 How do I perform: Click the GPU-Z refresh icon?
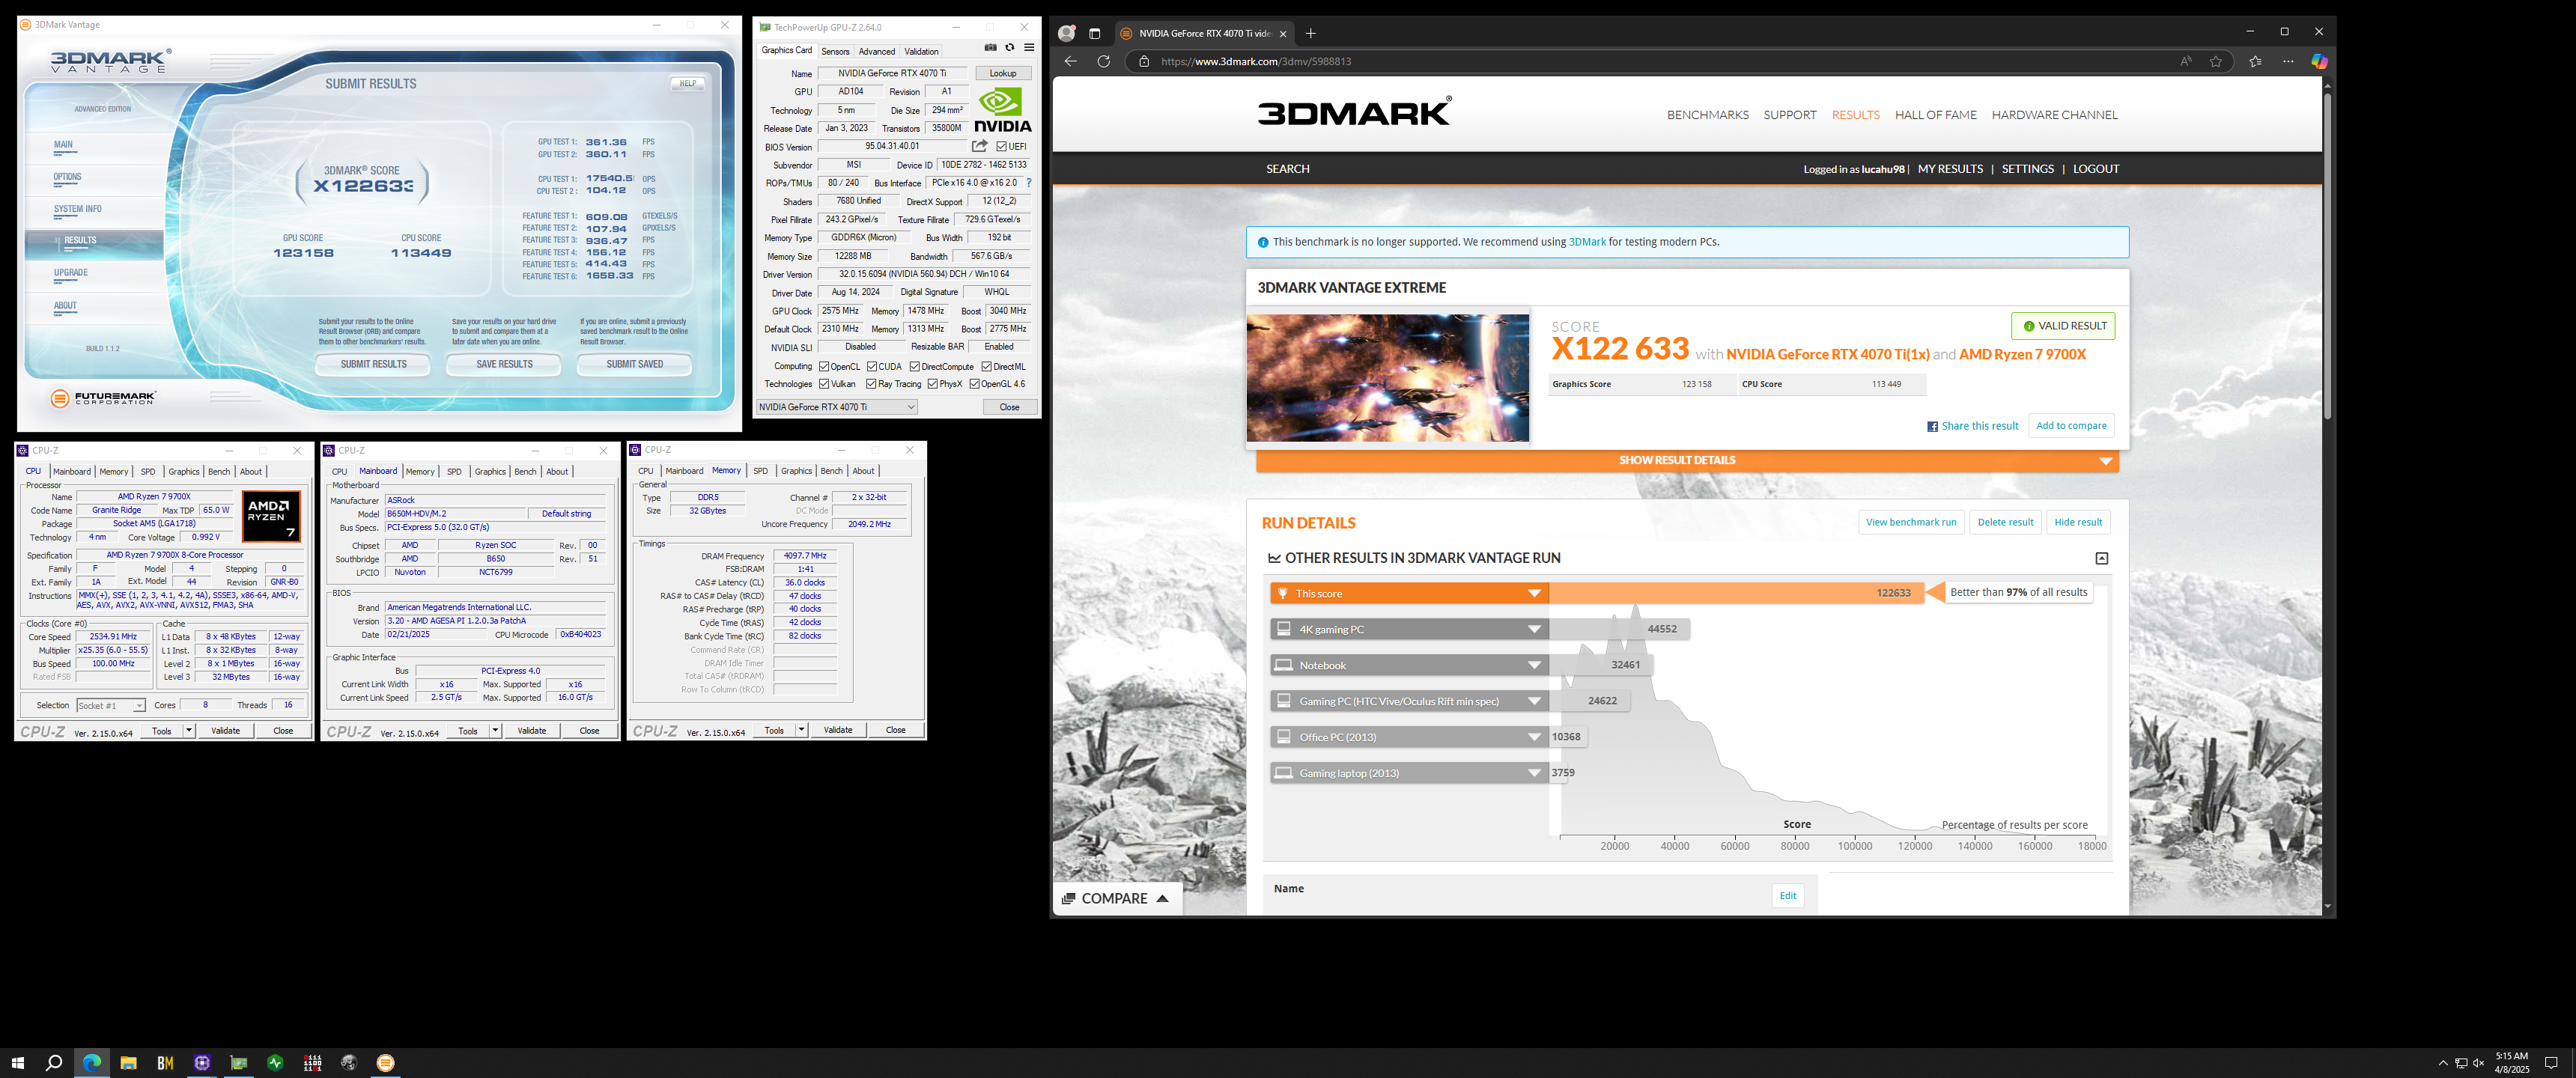point(1009,48)
